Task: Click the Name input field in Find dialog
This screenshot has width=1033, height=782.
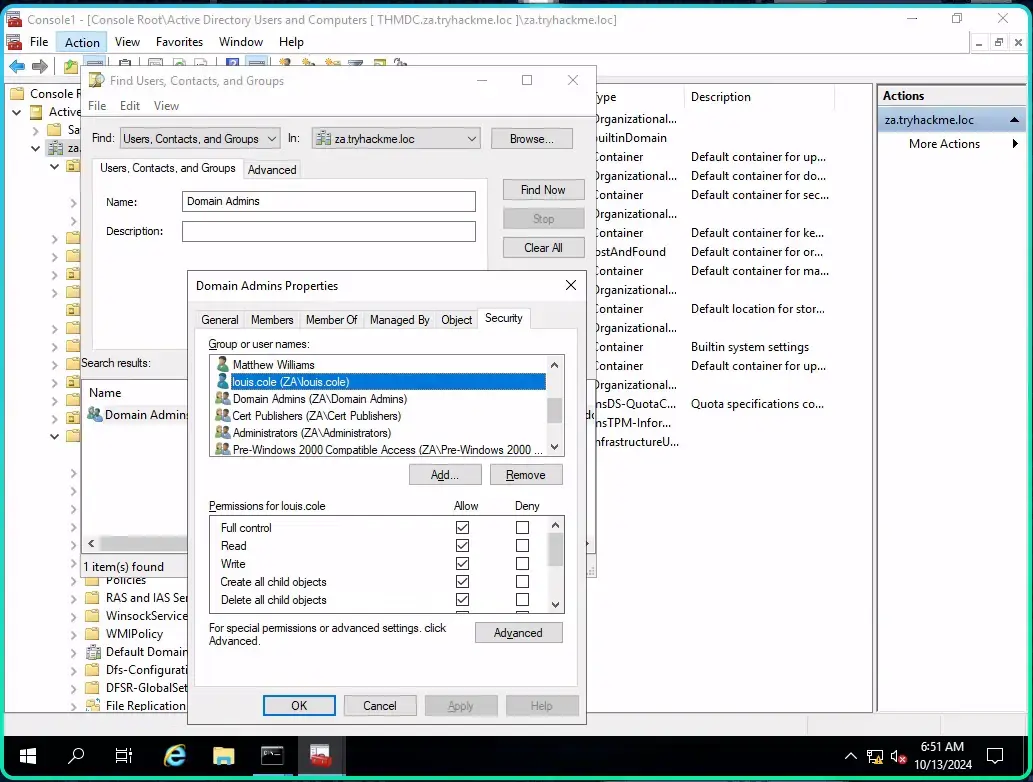Action: coord(329,202)
